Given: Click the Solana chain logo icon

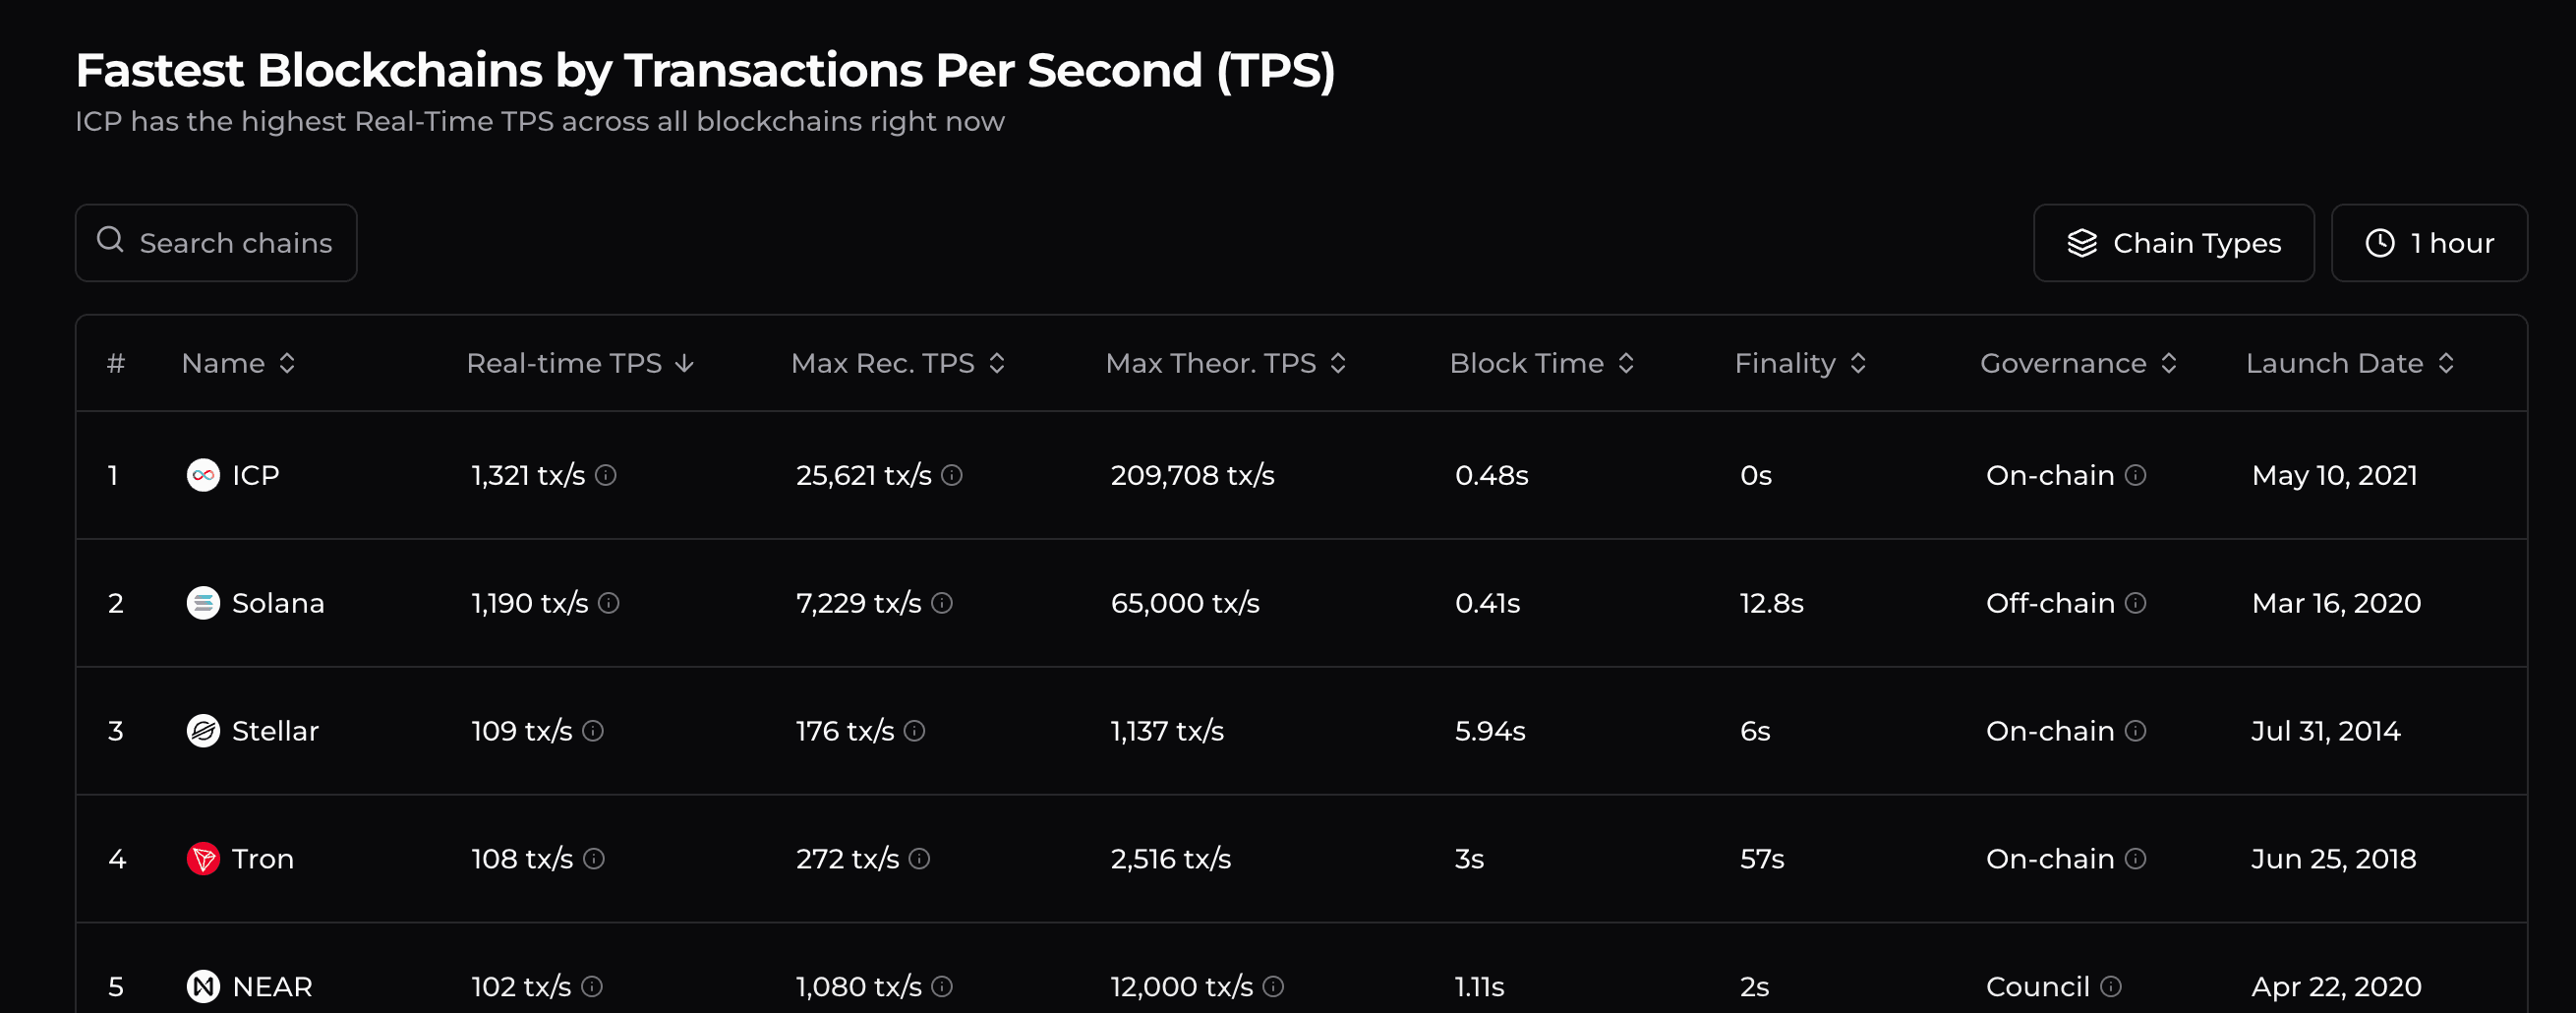Looking at the screenshot, I should point(203,603).
